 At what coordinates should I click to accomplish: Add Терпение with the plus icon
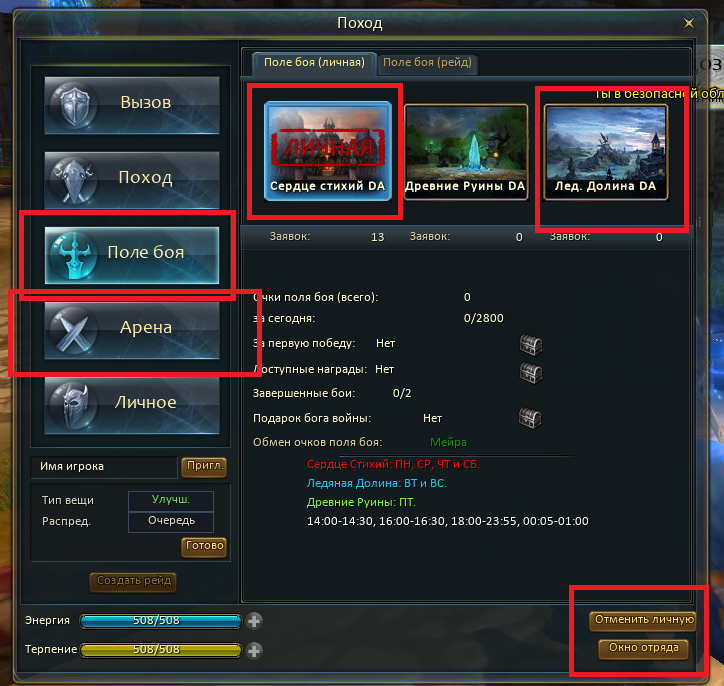[254, 650]
